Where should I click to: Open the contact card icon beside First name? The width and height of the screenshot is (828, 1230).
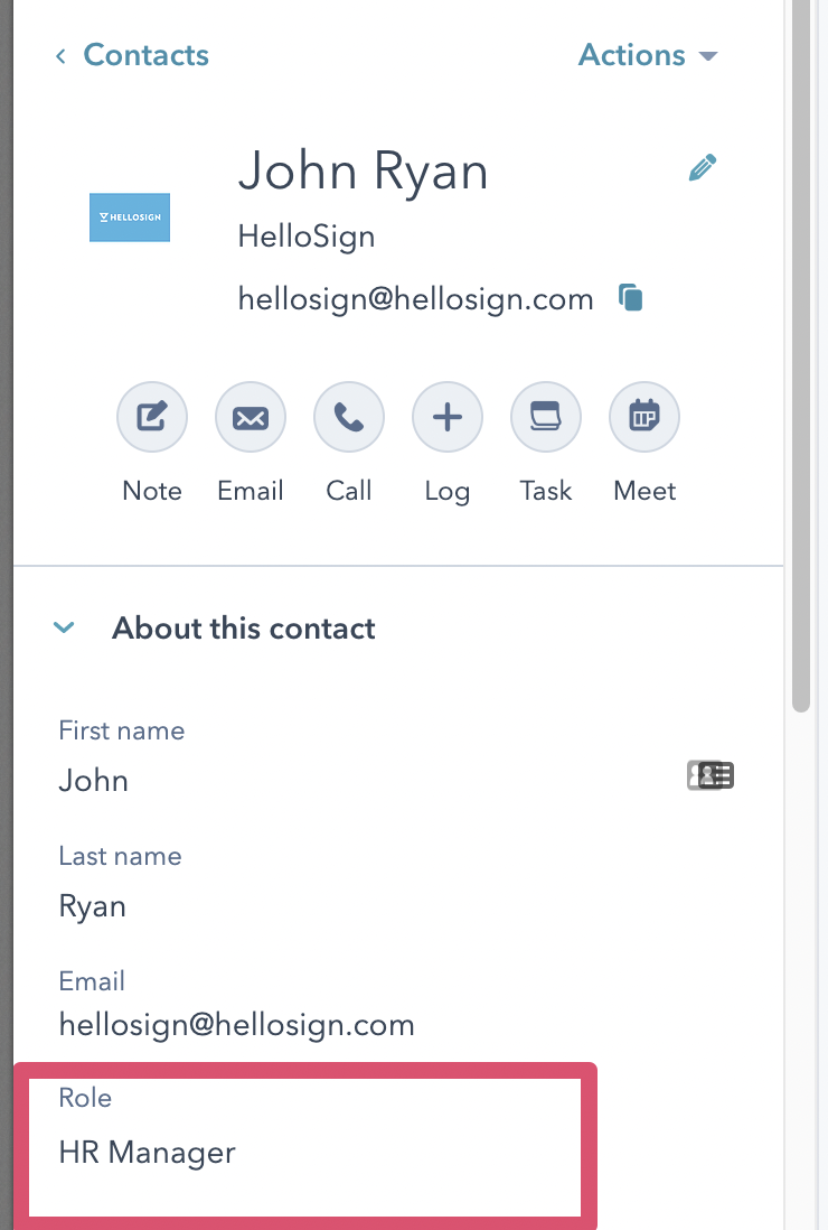click(x=711, y=775)
